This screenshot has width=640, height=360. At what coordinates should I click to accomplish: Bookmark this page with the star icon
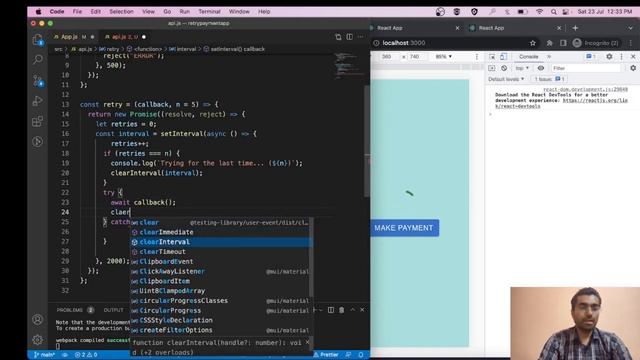click(533, 43)
